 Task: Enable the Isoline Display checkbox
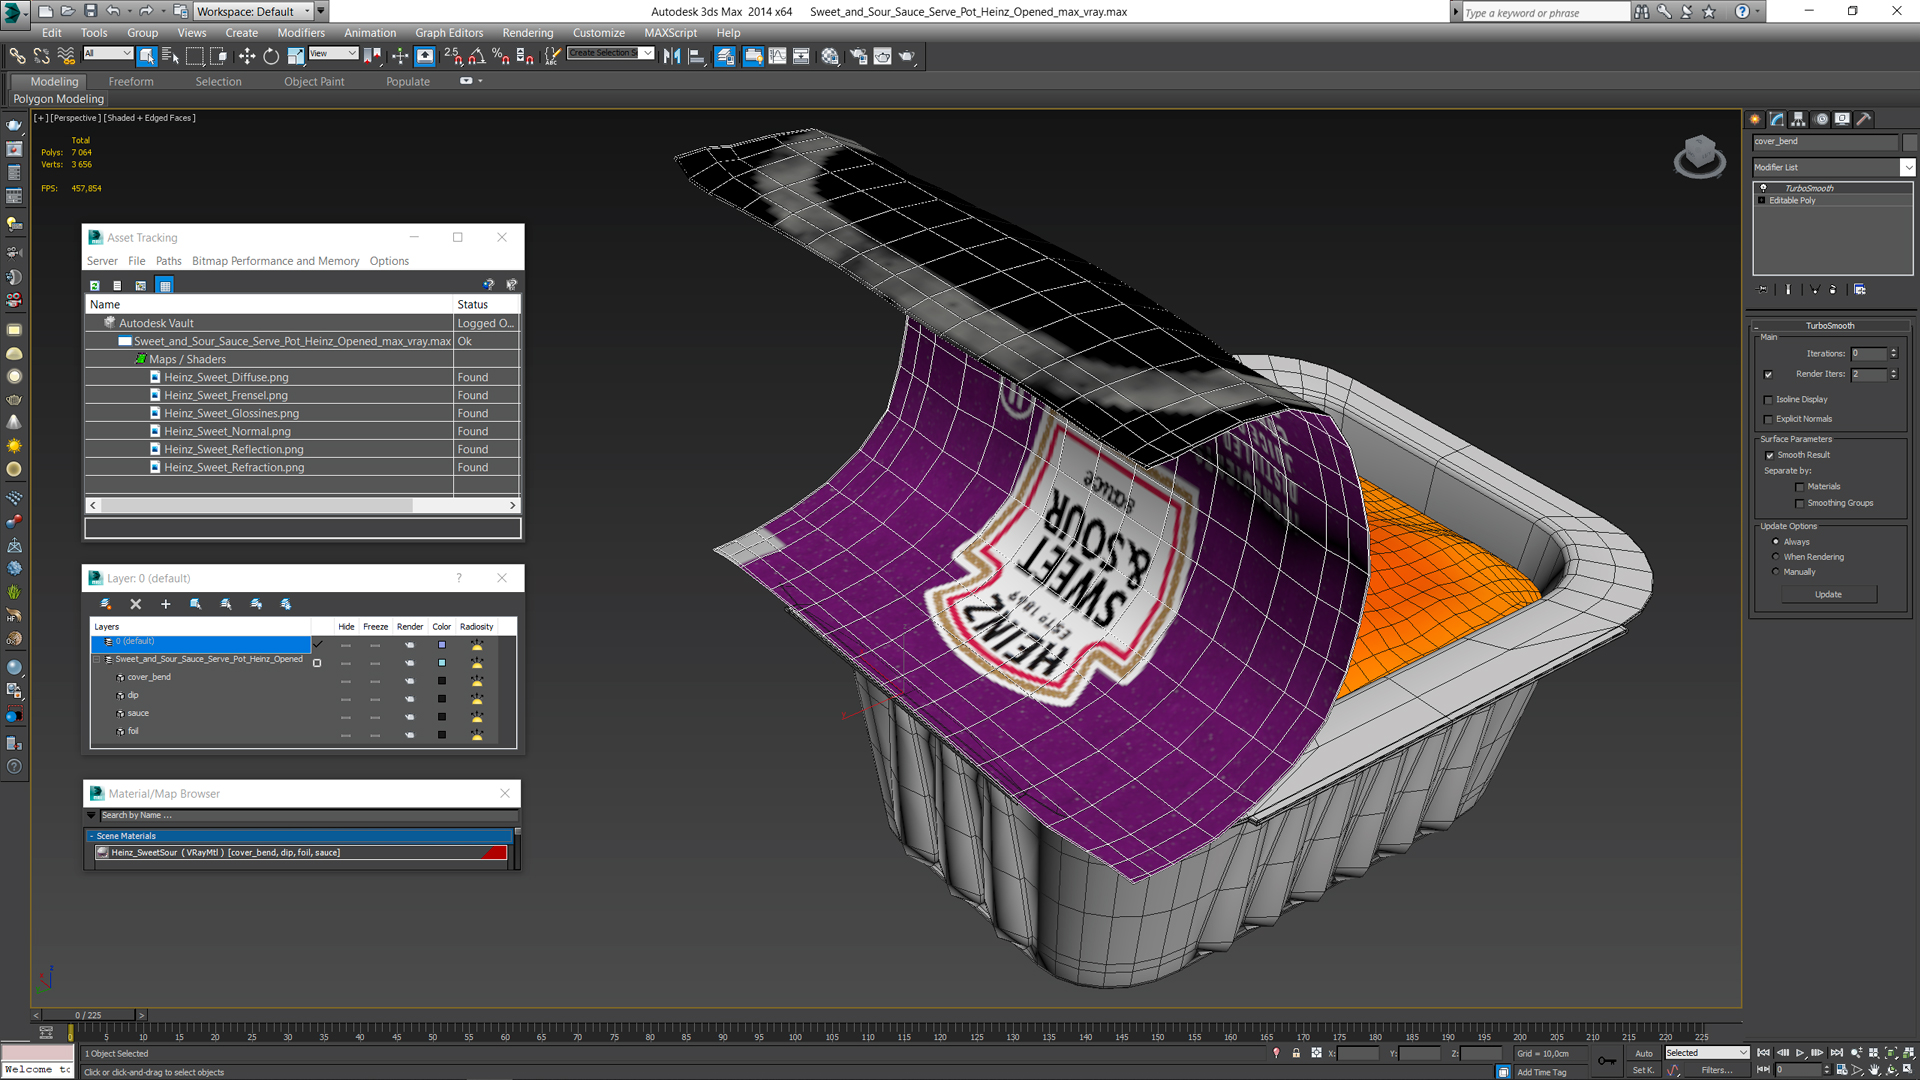click(1769, 400)
